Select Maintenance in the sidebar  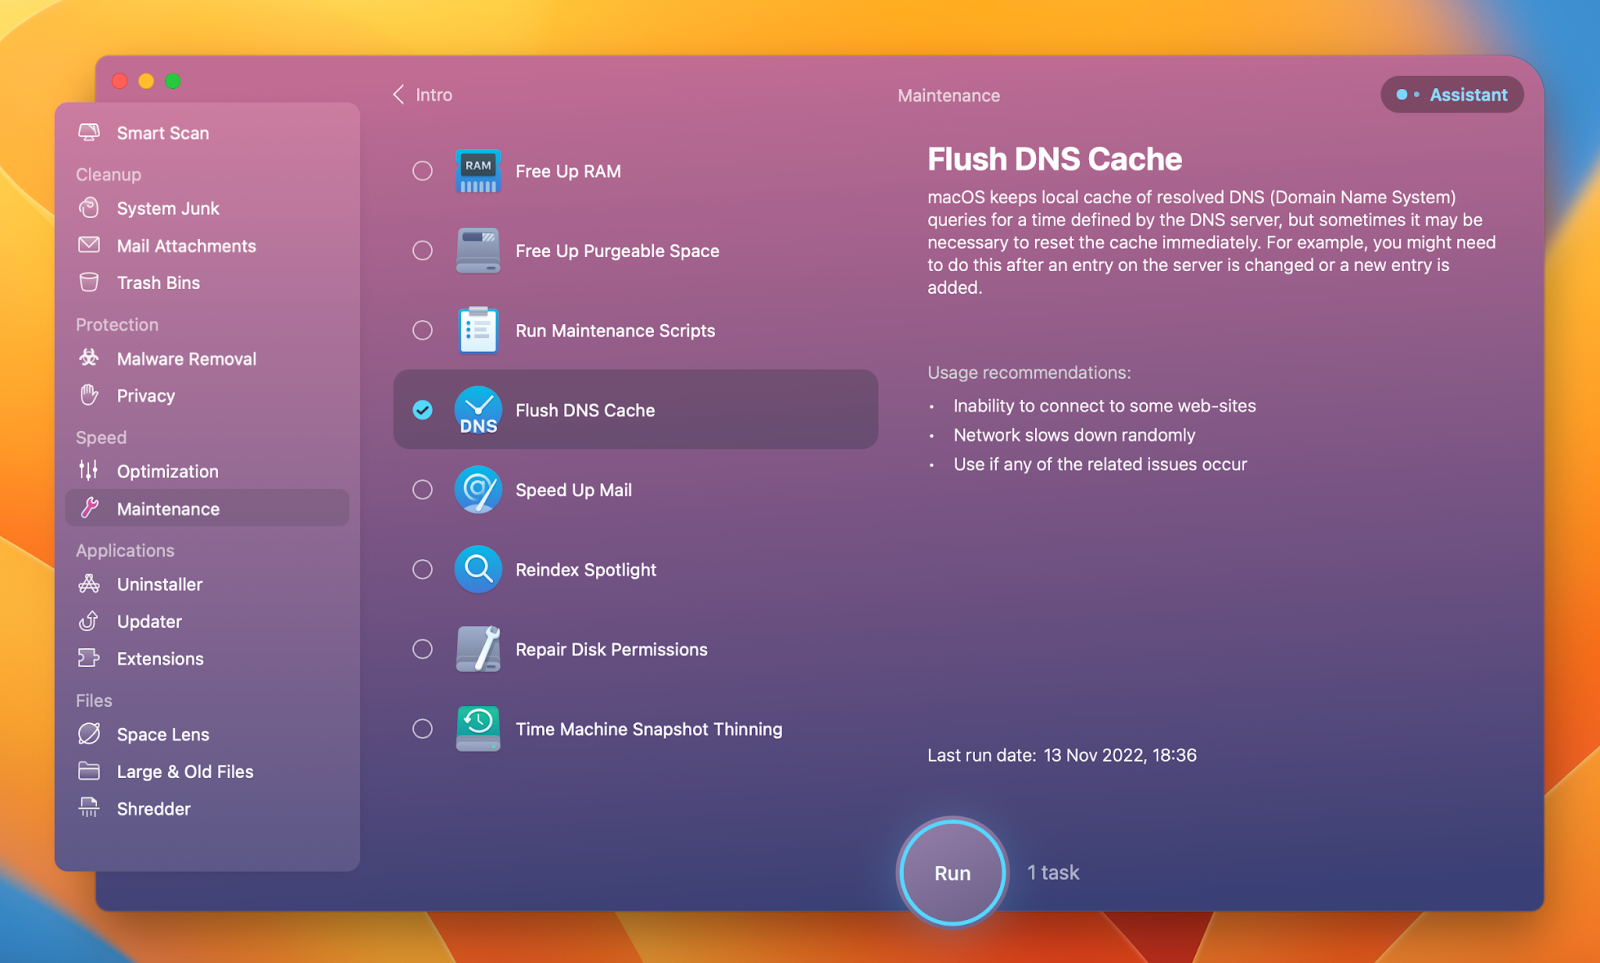[x=166, y=508]
